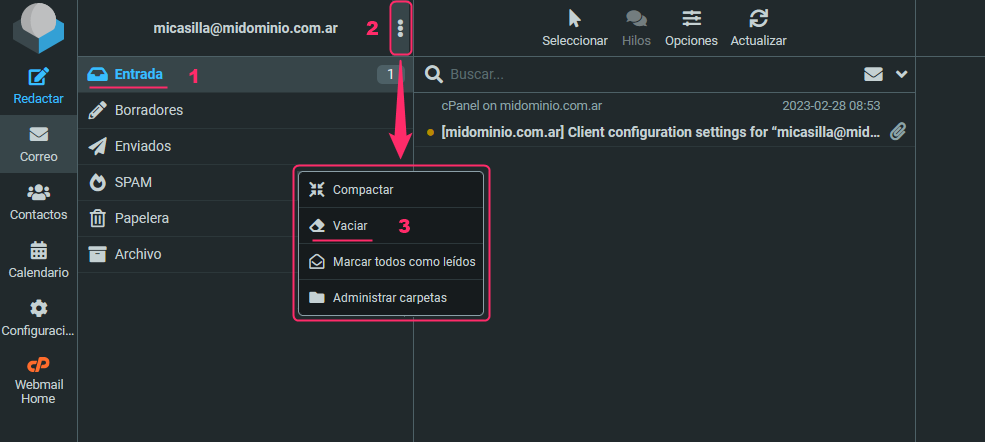Click Actualizar to refresh mail
The width and height of the screenshot is (985, 442).
coord(758,28)
